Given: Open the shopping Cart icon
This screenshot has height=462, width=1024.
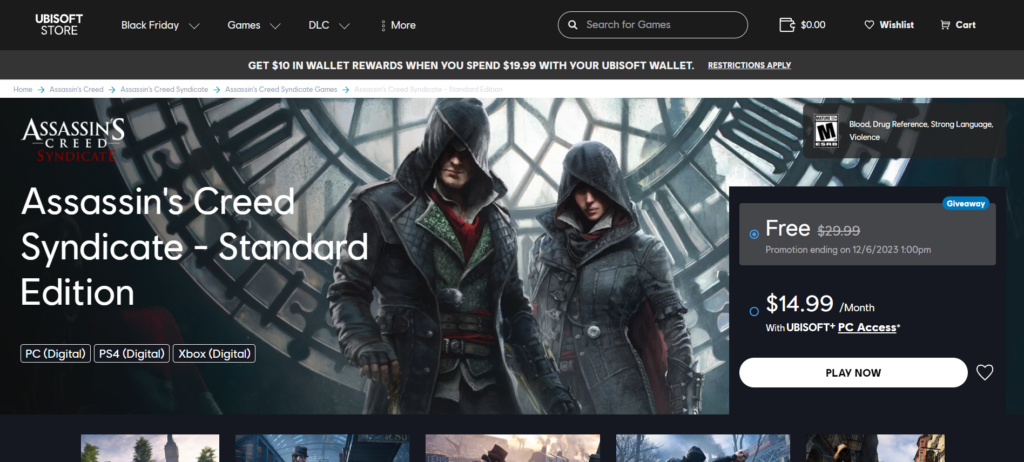Looking at the screenshot, I should click(945, 25).
